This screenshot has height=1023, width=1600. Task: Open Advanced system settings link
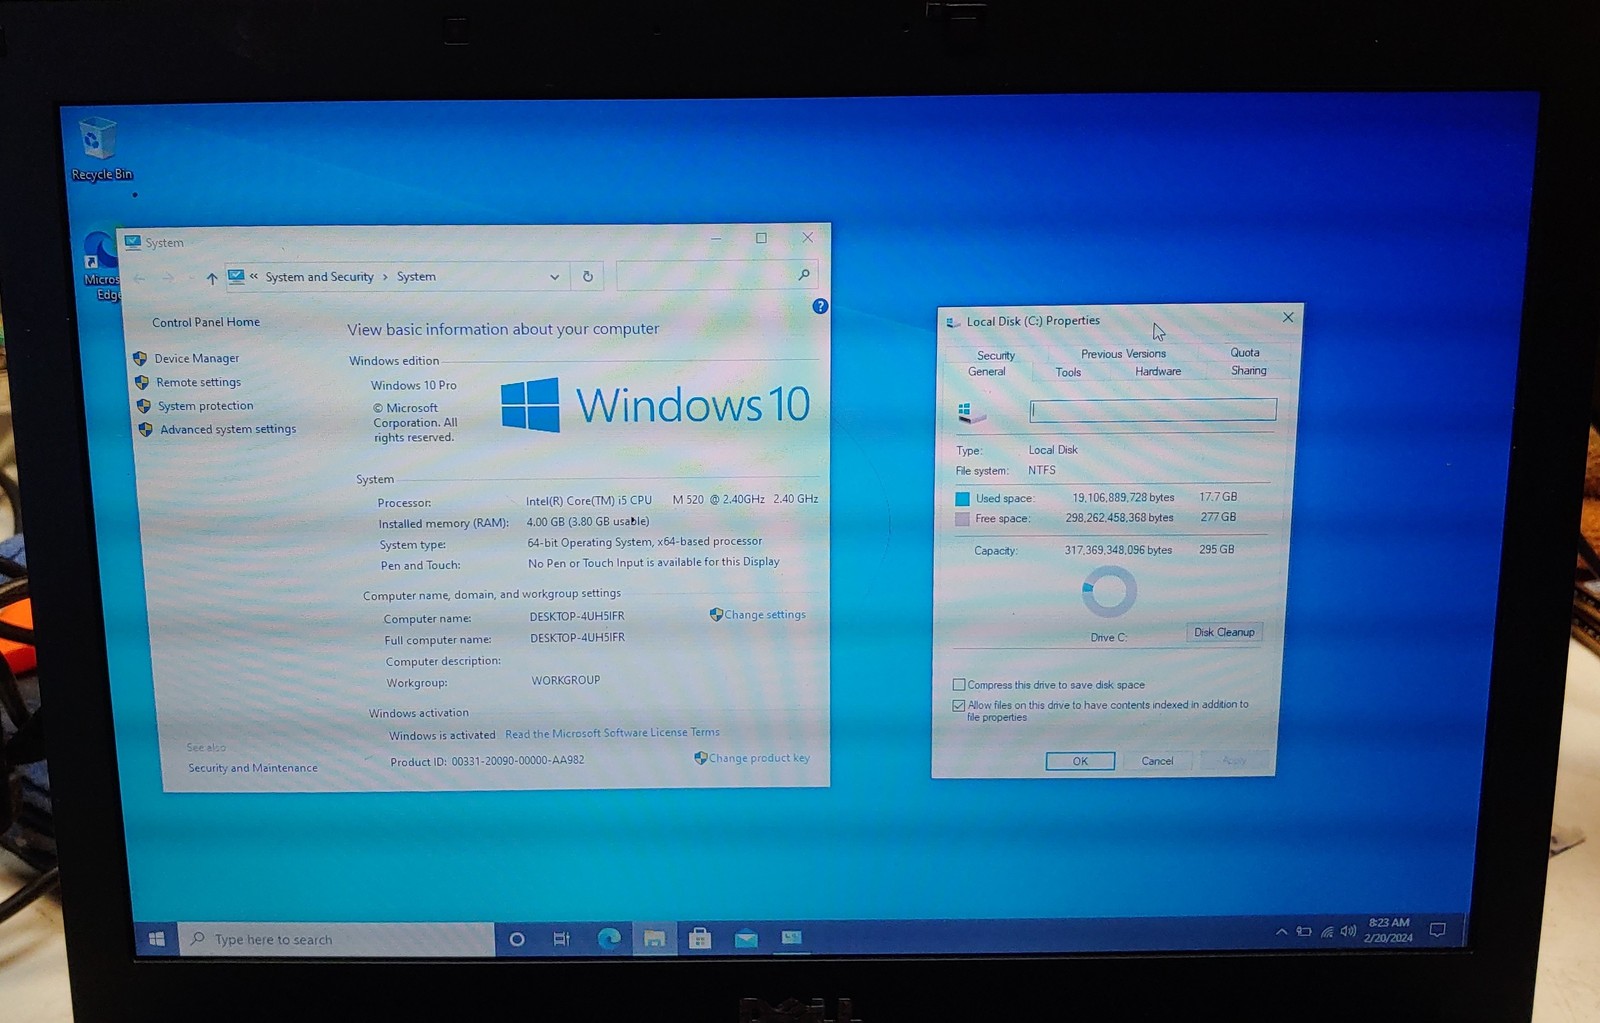tap(228, 429)
